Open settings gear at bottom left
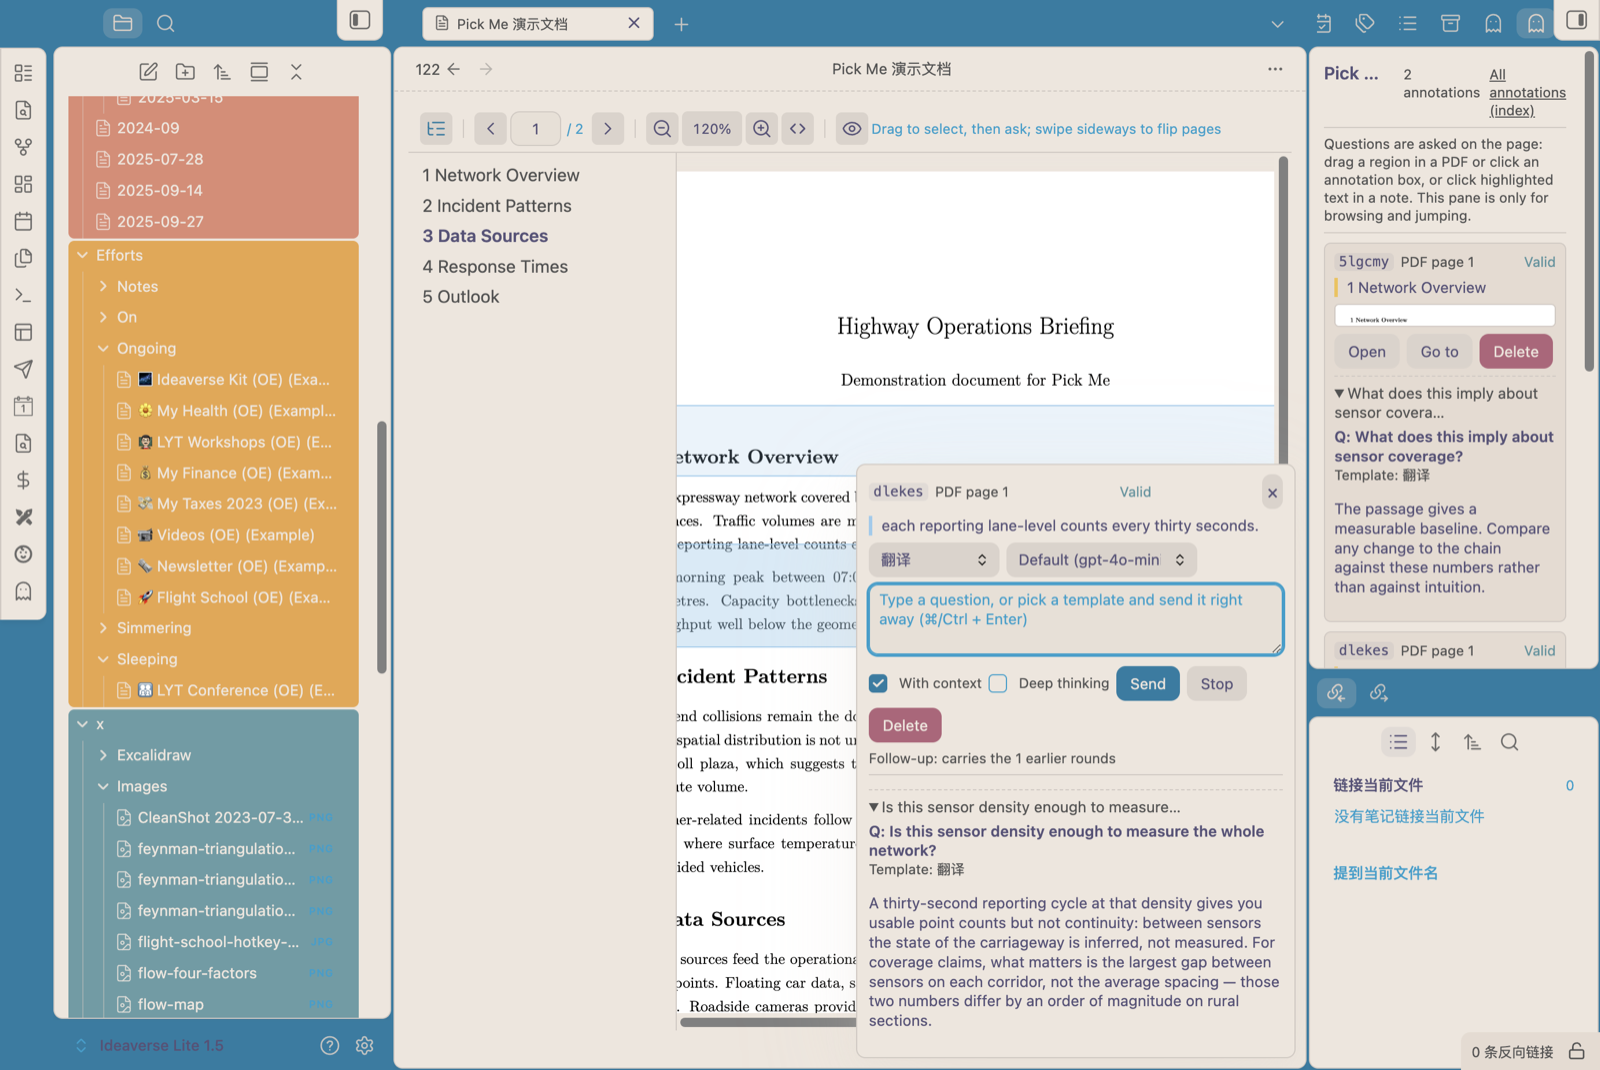The height and width of the screenshot is (1070, 1600). pos(365,1045)
